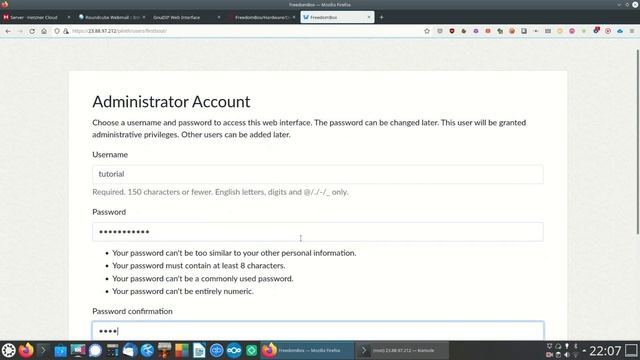Screen dimensions: 640x360
Task: Open a new browser tab
Action: pos(382,17)
